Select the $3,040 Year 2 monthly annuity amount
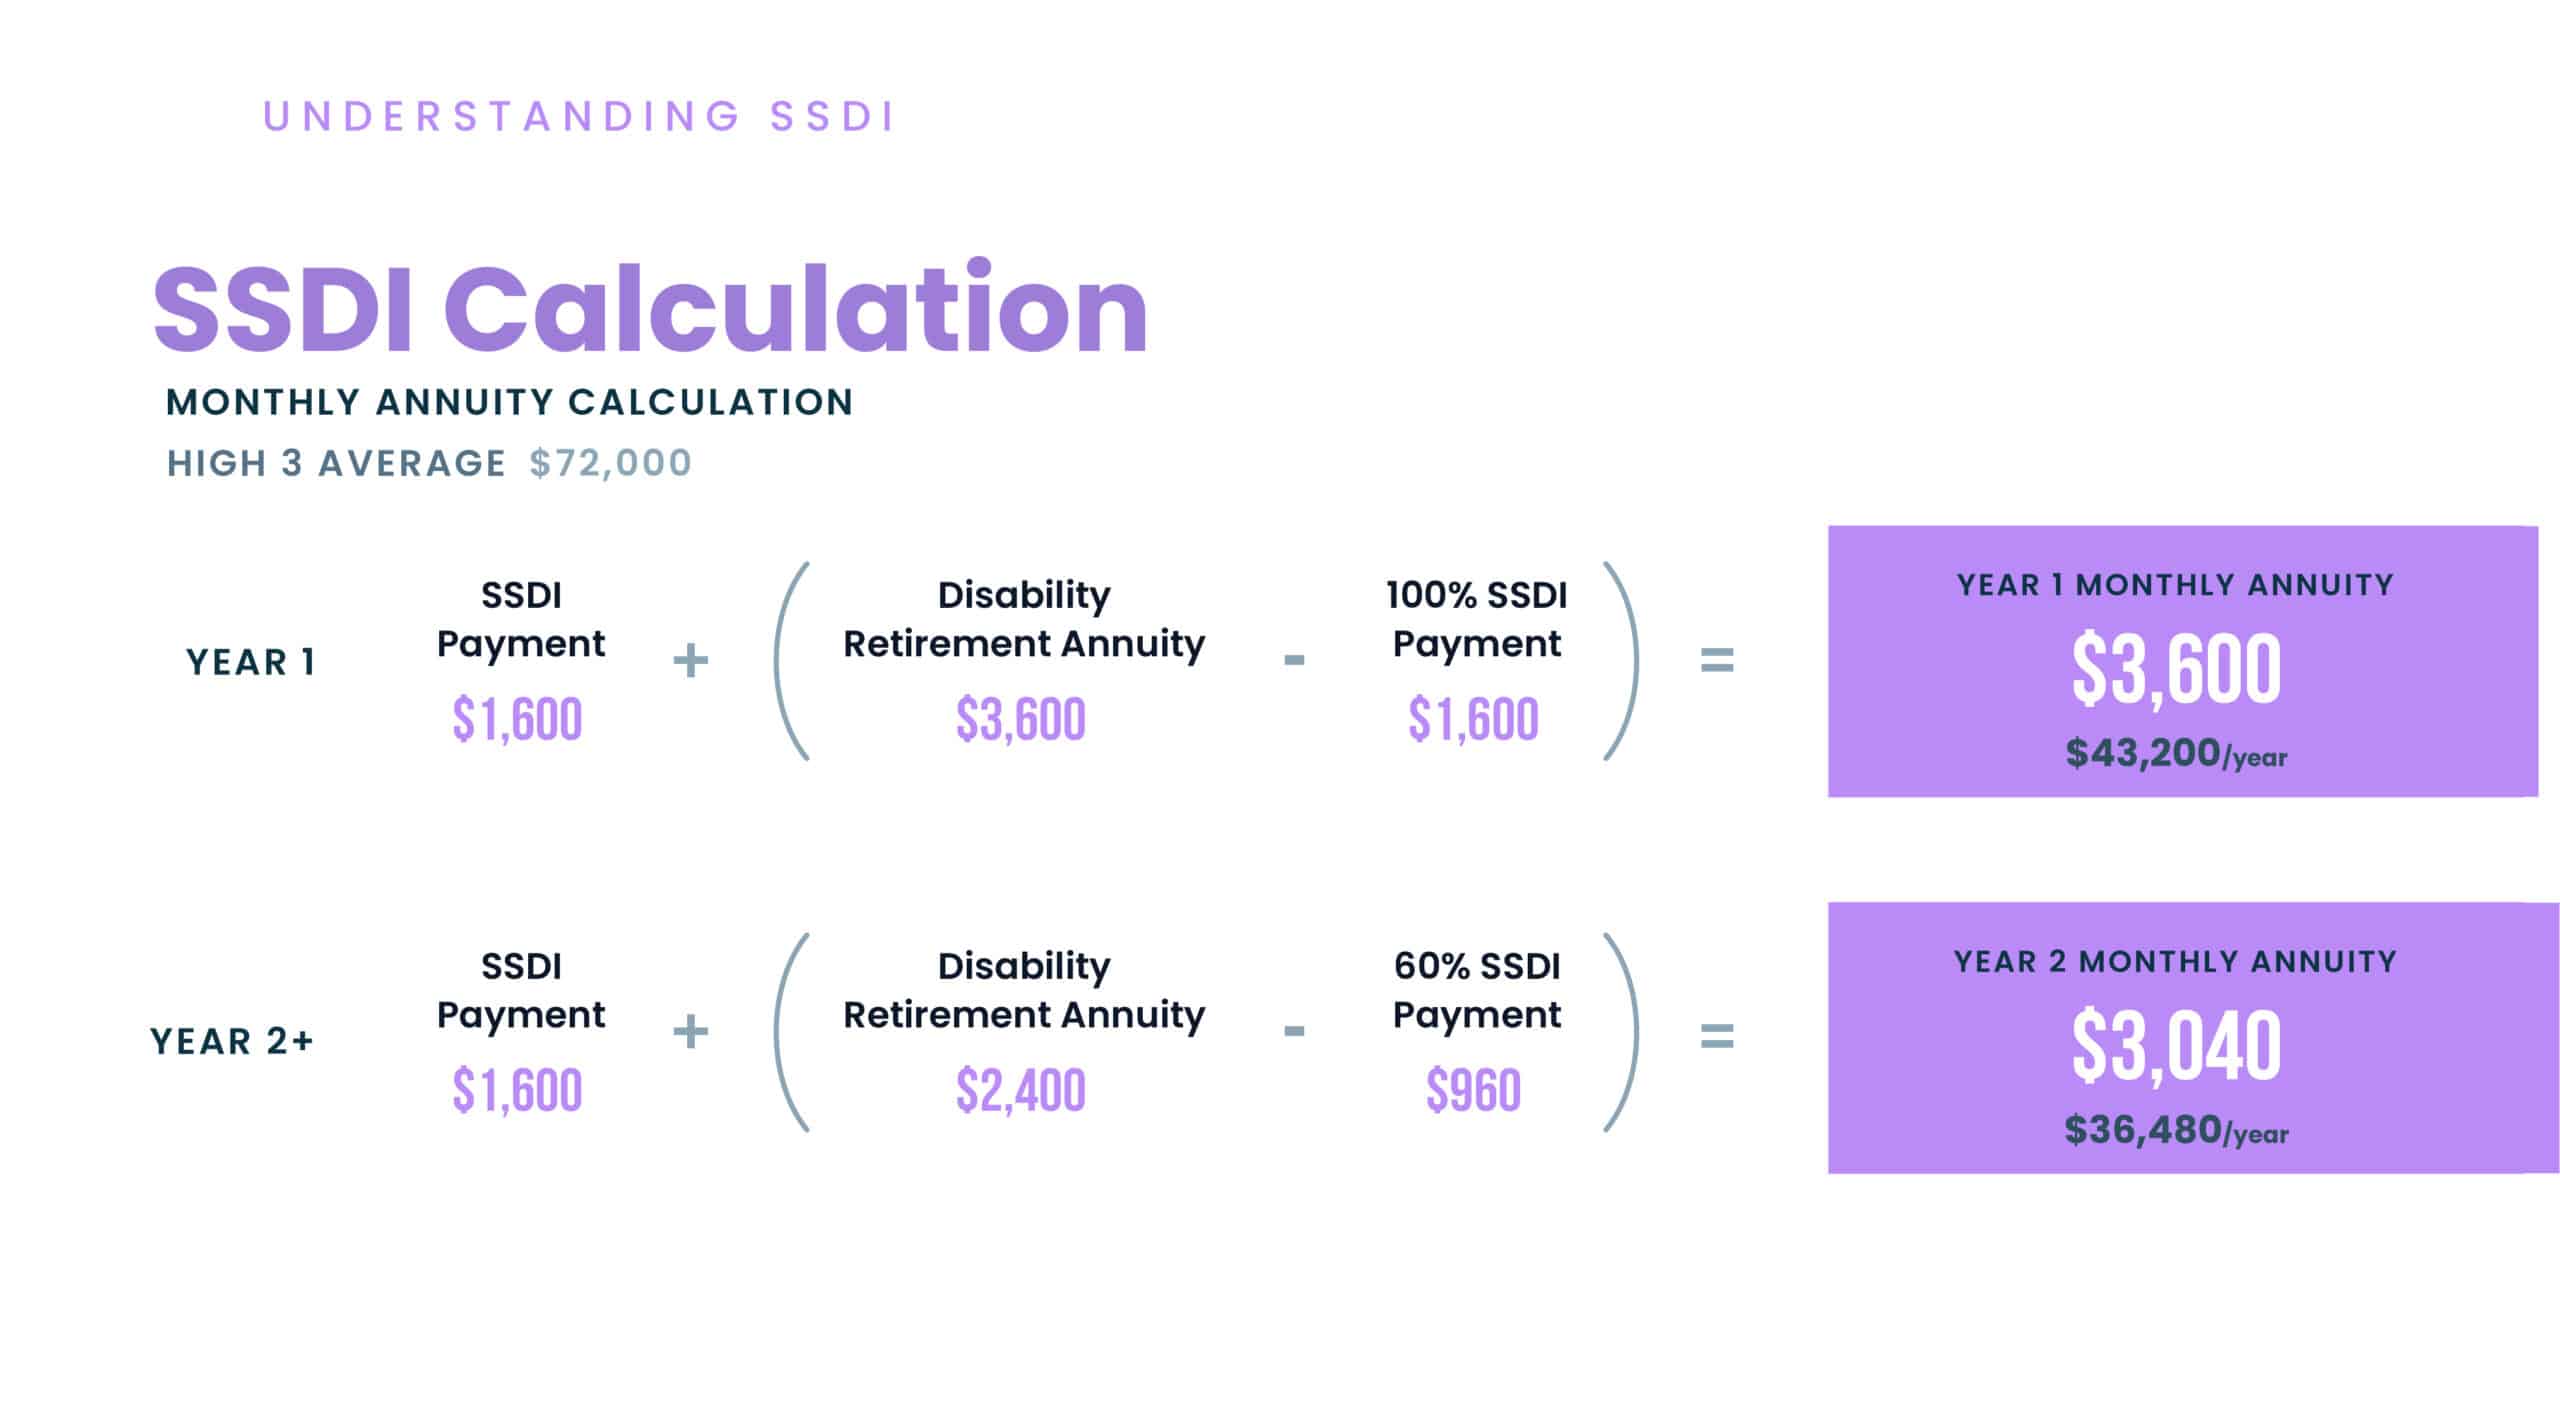Viewport: 2560px width, 1420px height. (x=2176, y=1046)
